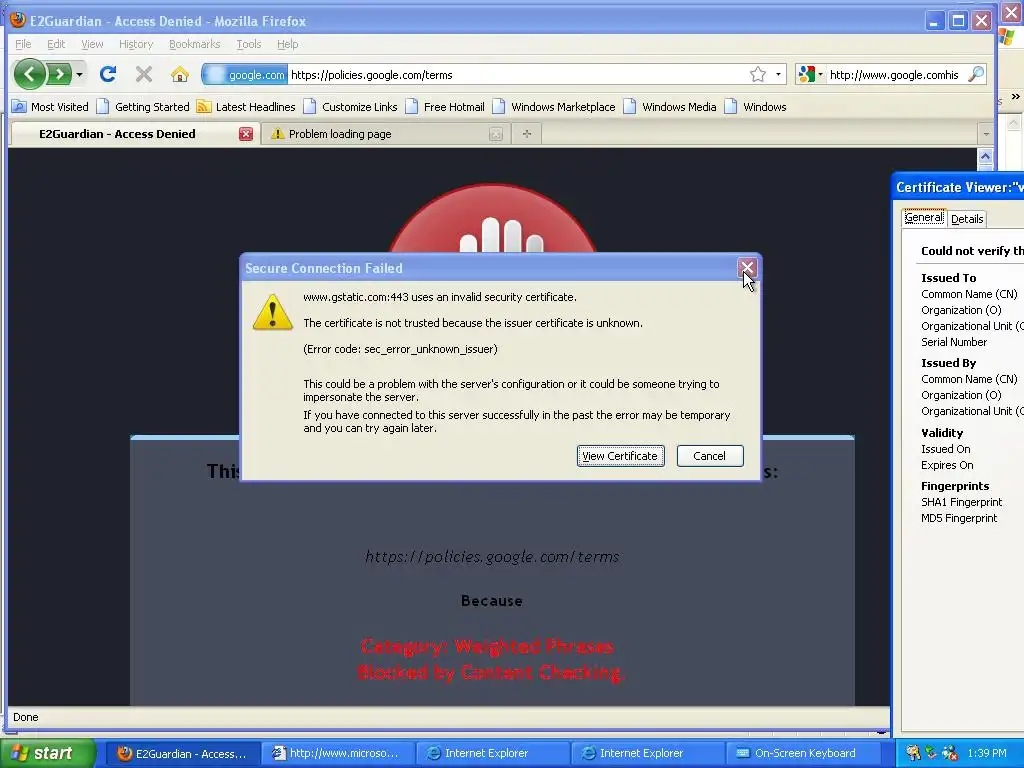Click the SHA1 Fingerprint label
The height and width of the screenshot is (768, 1024).
[x=961, y=502]
